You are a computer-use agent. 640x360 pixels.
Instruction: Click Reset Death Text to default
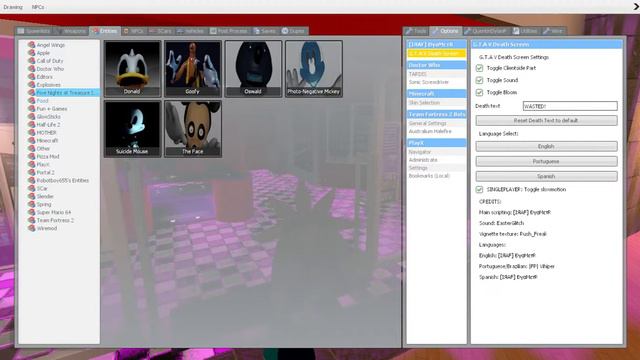[x=547, y=120]
